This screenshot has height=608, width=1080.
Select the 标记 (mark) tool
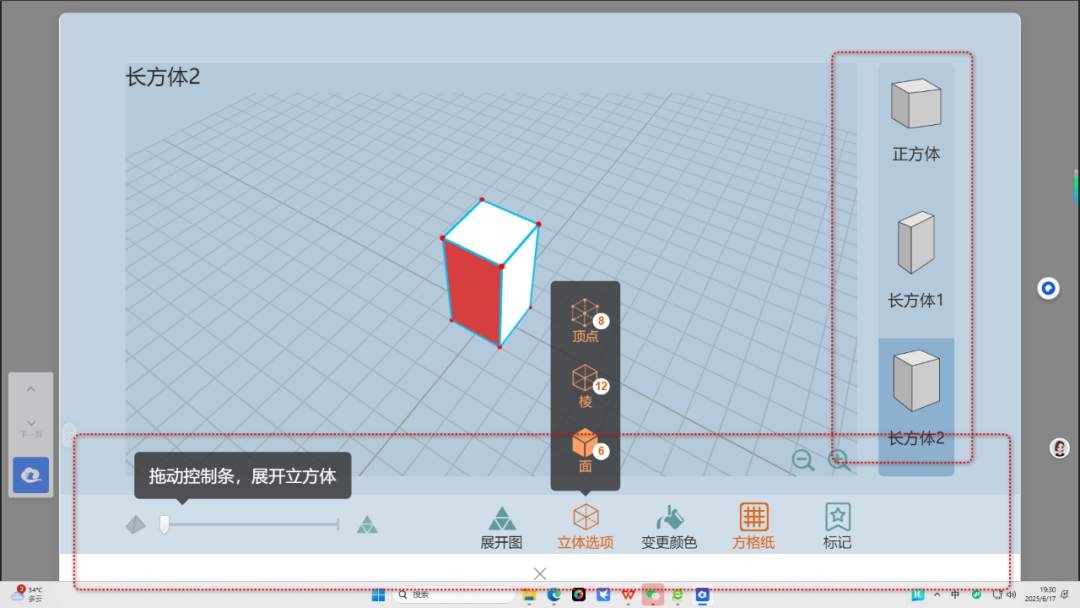click(x=836, y=524)
